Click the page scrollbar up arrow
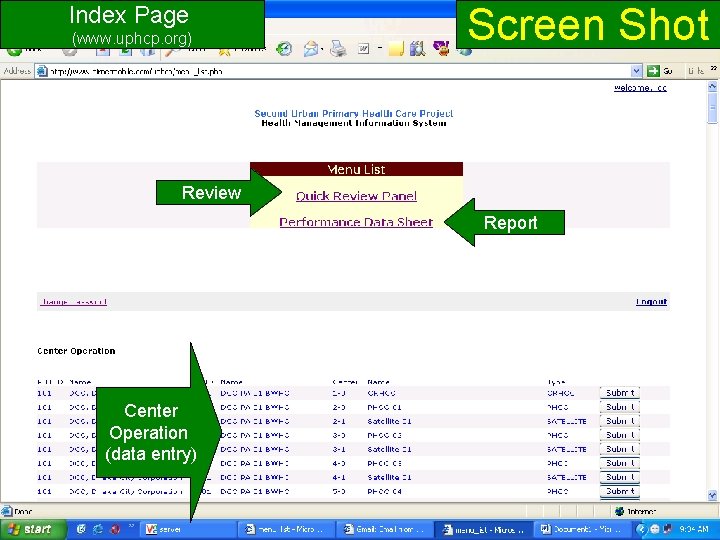 pyautogui.click(x=712, y=86)
